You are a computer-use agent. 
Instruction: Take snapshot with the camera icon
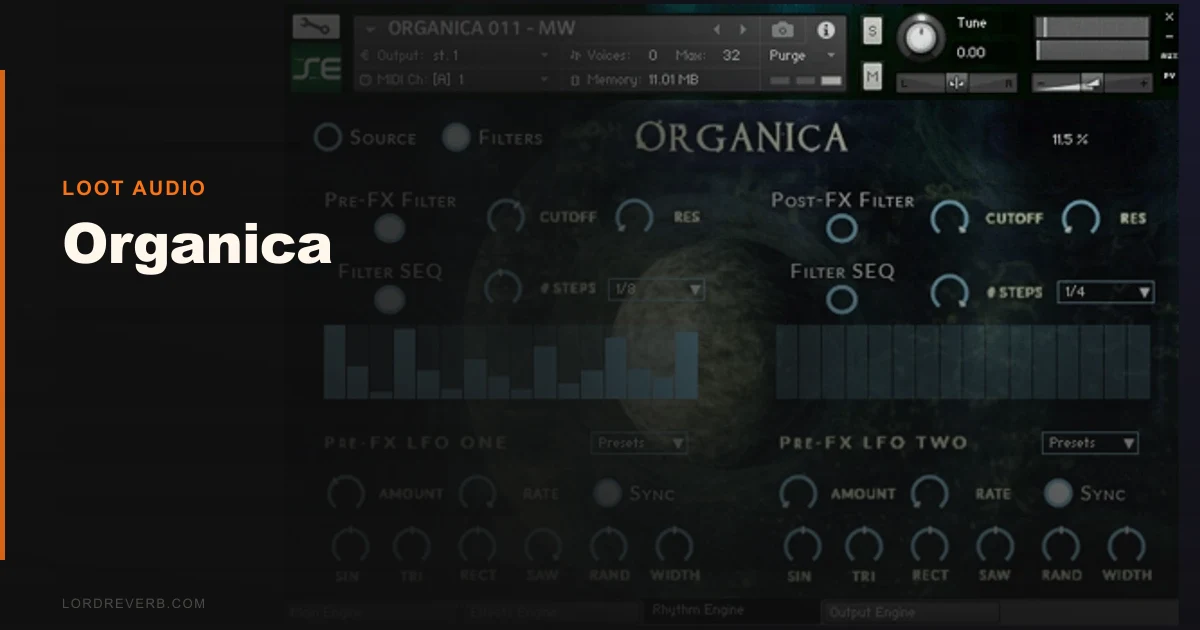tap(783, 29)
